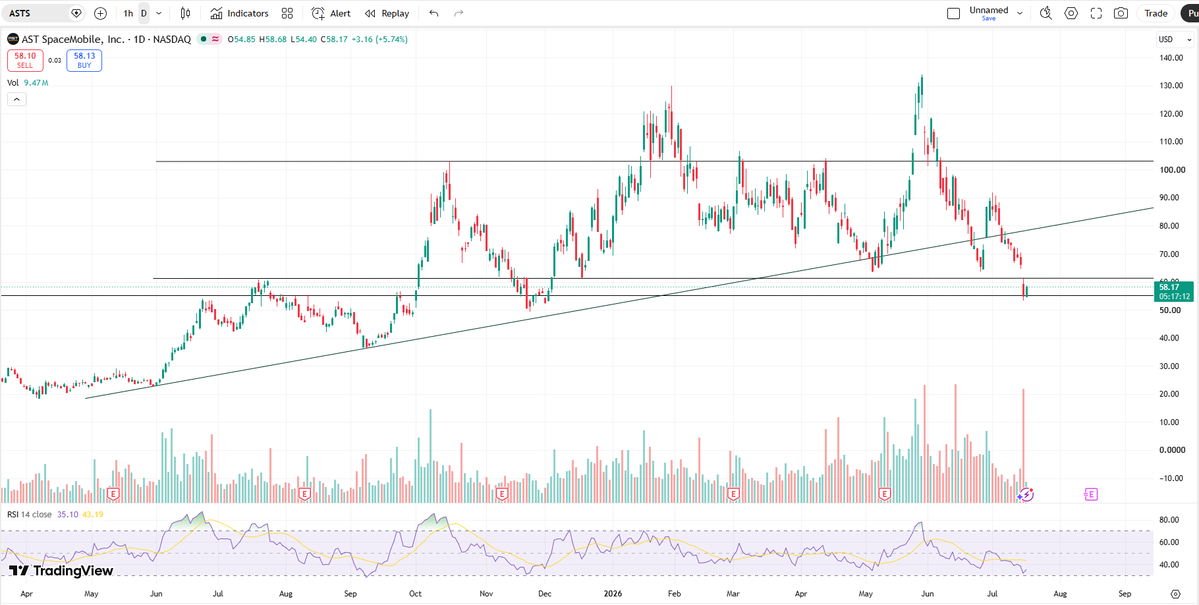
Task: Open the layout setup square icon
Action: point(953,13)
